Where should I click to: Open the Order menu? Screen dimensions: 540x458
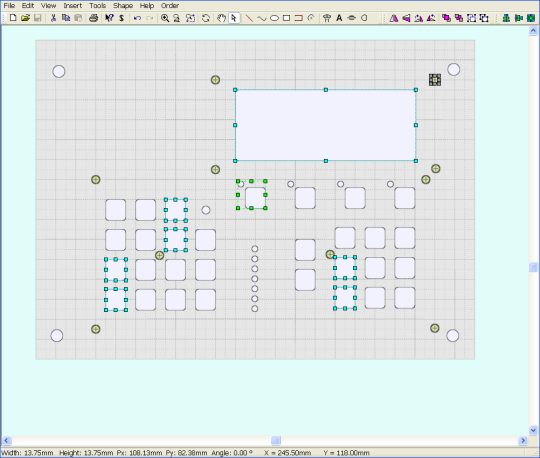pyautogui.click(x=170, y=6)
